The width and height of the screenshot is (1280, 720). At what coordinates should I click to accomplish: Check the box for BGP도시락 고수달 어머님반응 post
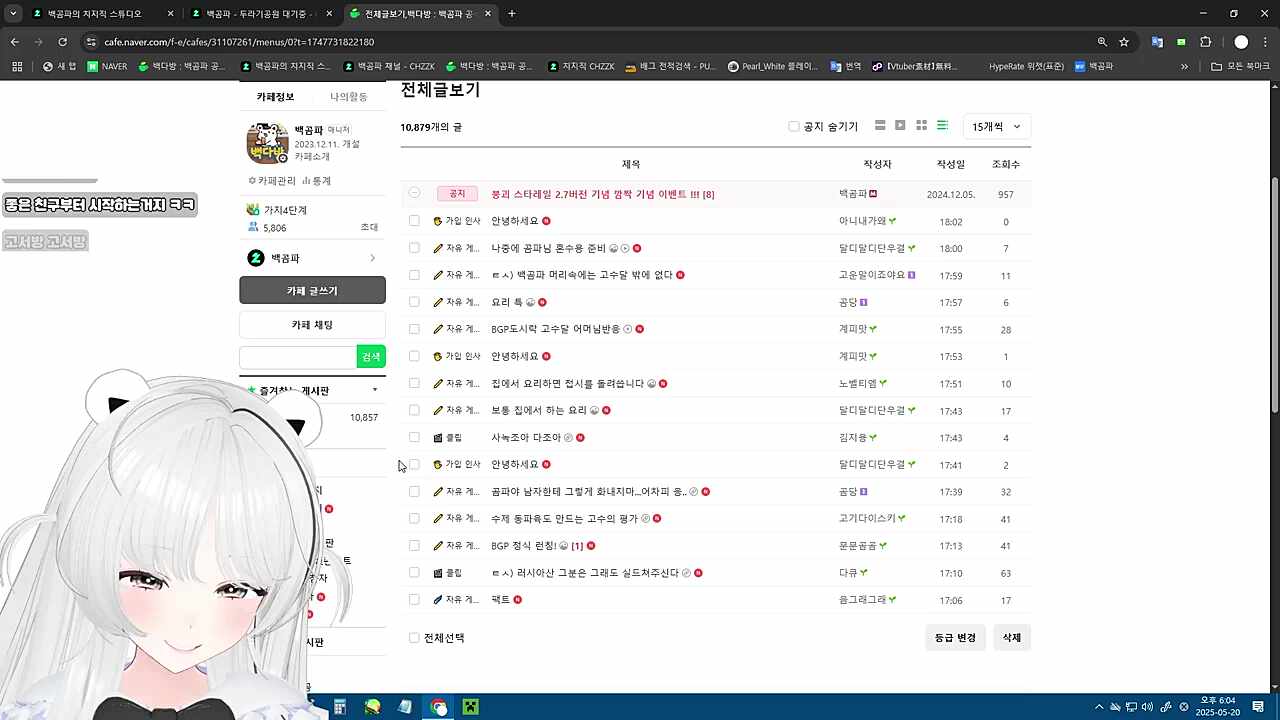[414, 329]
